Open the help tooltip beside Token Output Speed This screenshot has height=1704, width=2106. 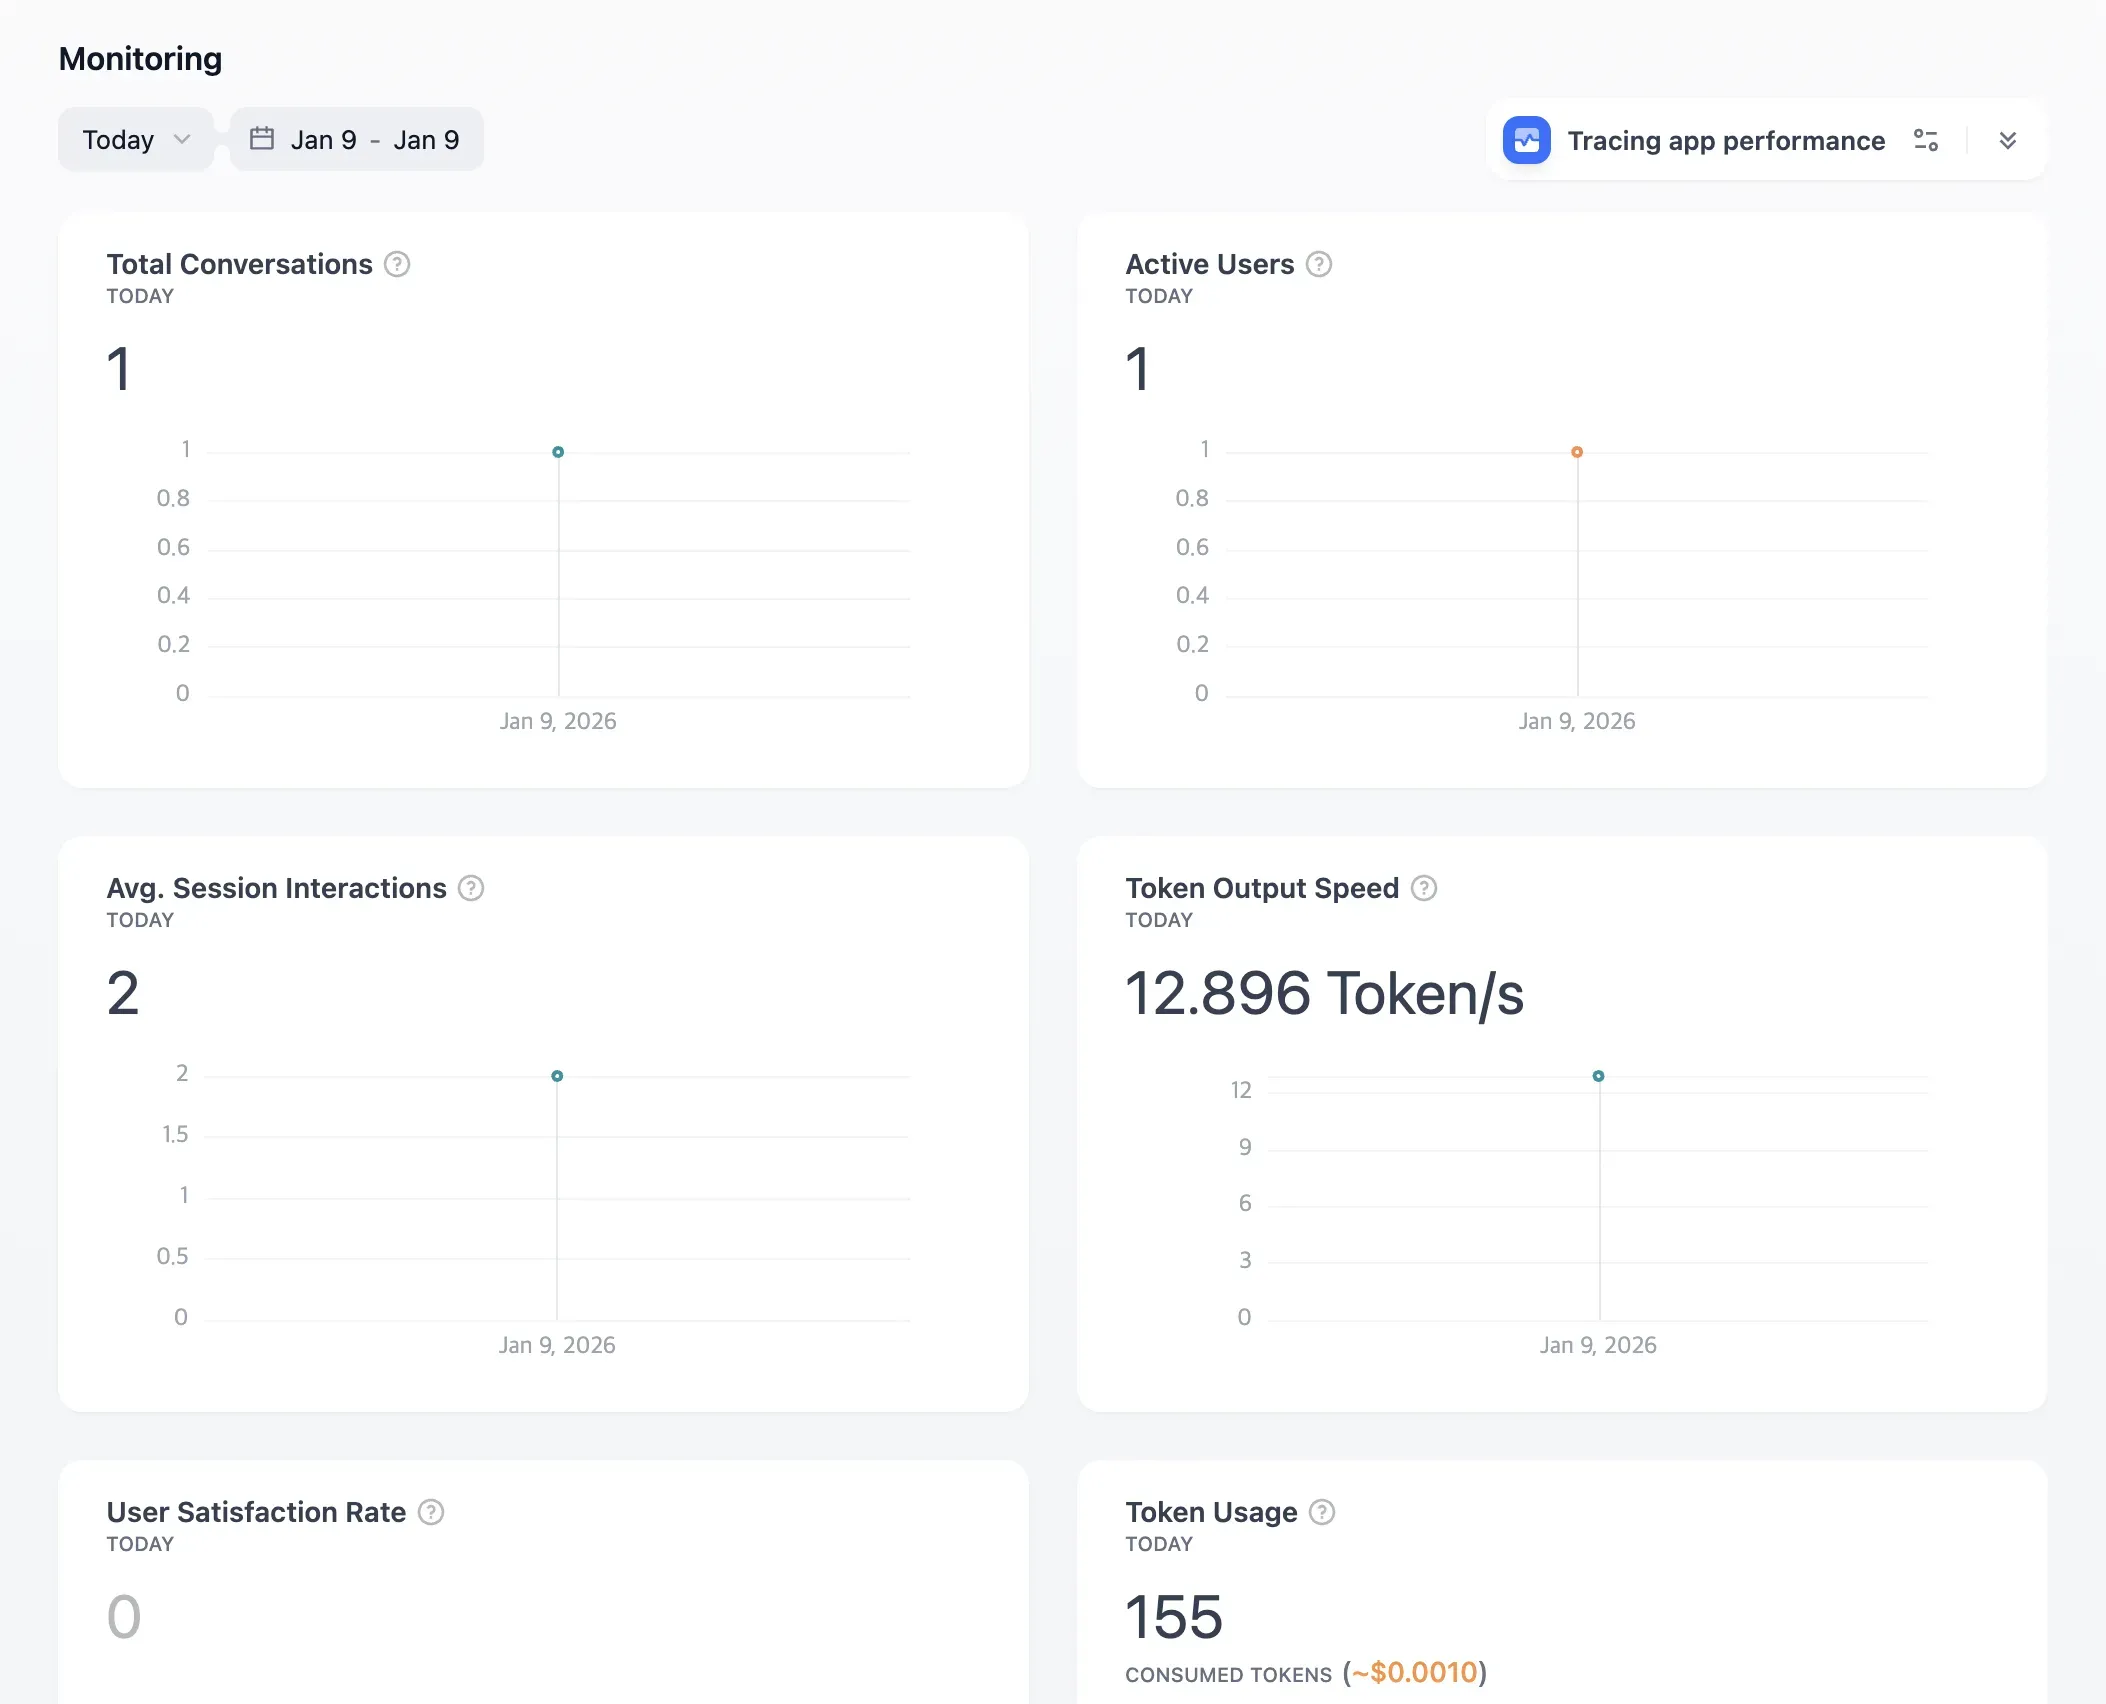pyautogui.click(x=1426, y=887)
